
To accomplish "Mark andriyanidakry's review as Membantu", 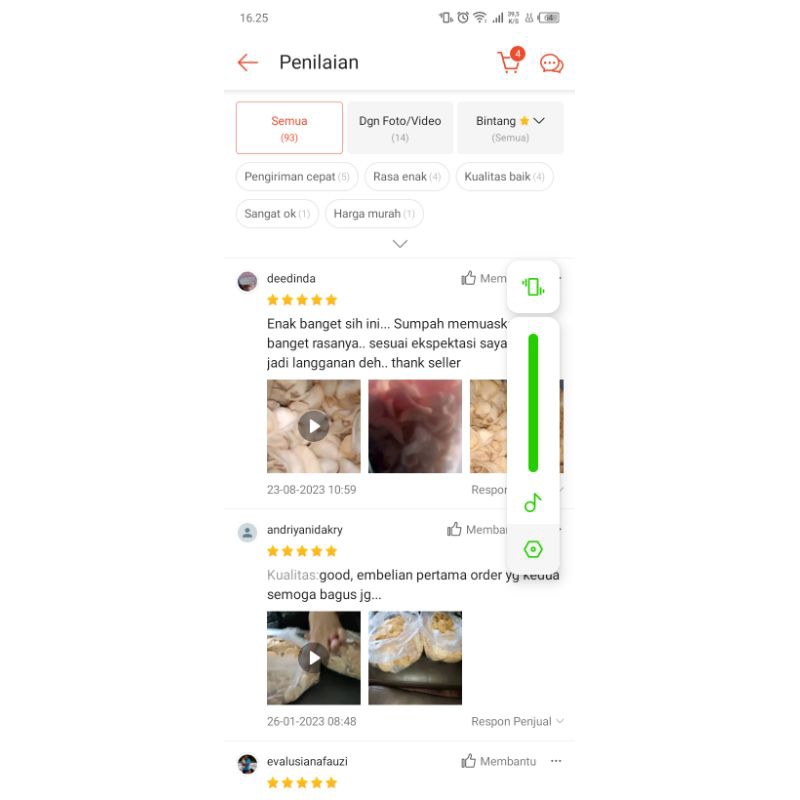I will (477, 530).
